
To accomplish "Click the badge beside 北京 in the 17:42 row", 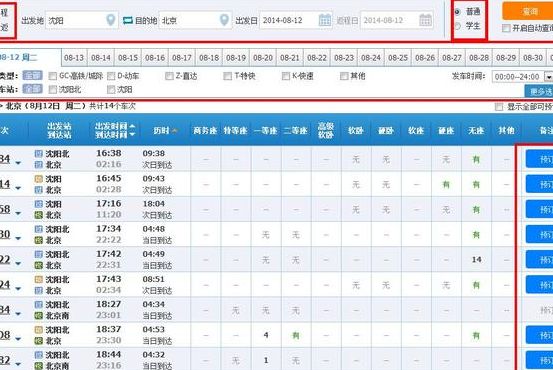I will (x=38, y=265).
